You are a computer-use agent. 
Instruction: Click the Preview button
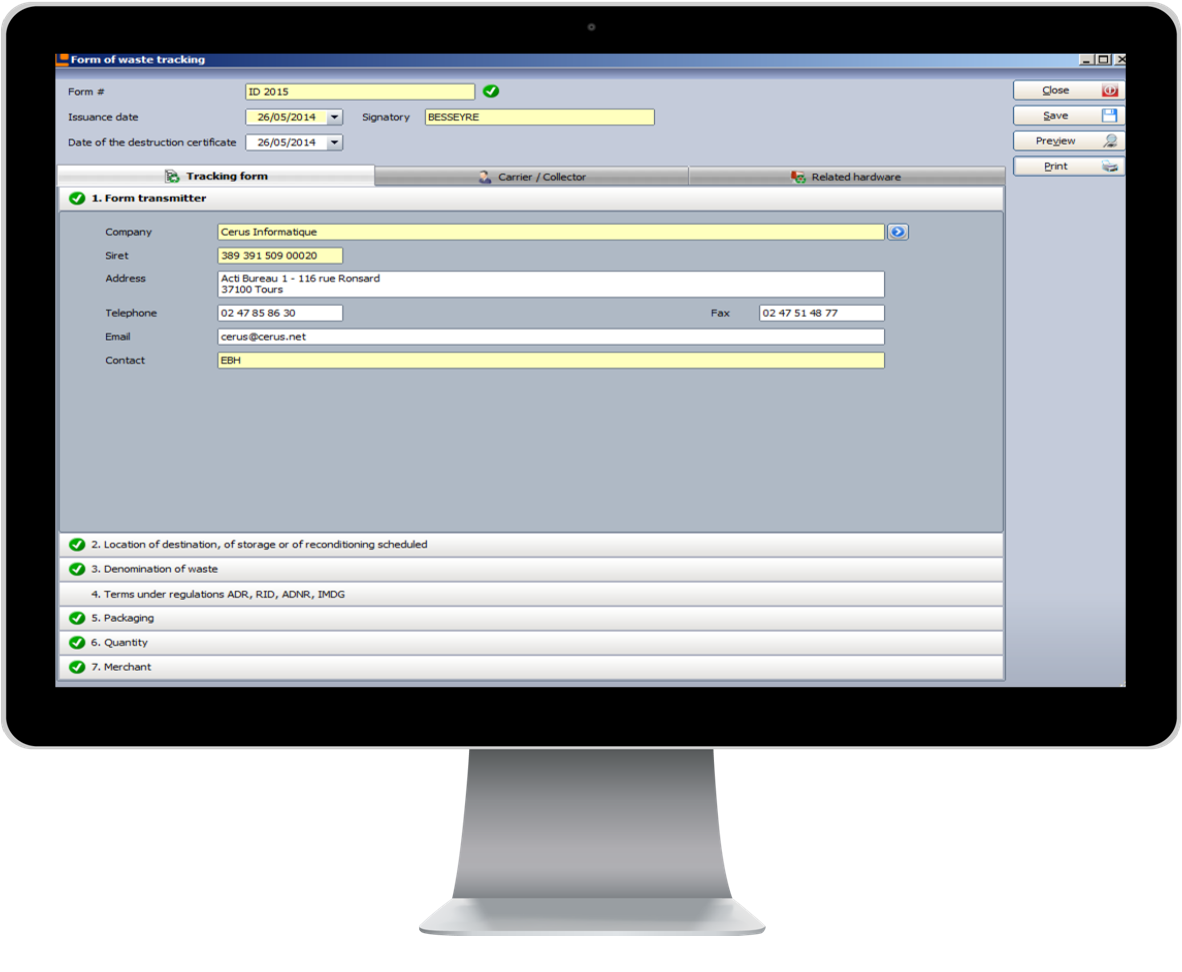(x=1068, y=141)
